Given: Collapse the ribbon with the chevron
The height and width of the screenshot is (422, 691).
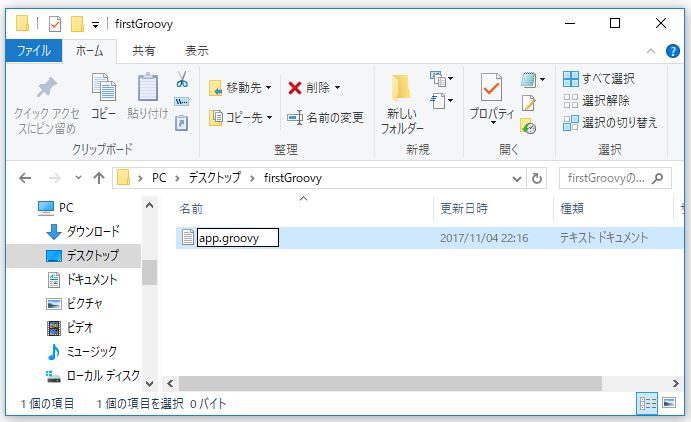Looking at the screenshot, I should pos(650,51).
